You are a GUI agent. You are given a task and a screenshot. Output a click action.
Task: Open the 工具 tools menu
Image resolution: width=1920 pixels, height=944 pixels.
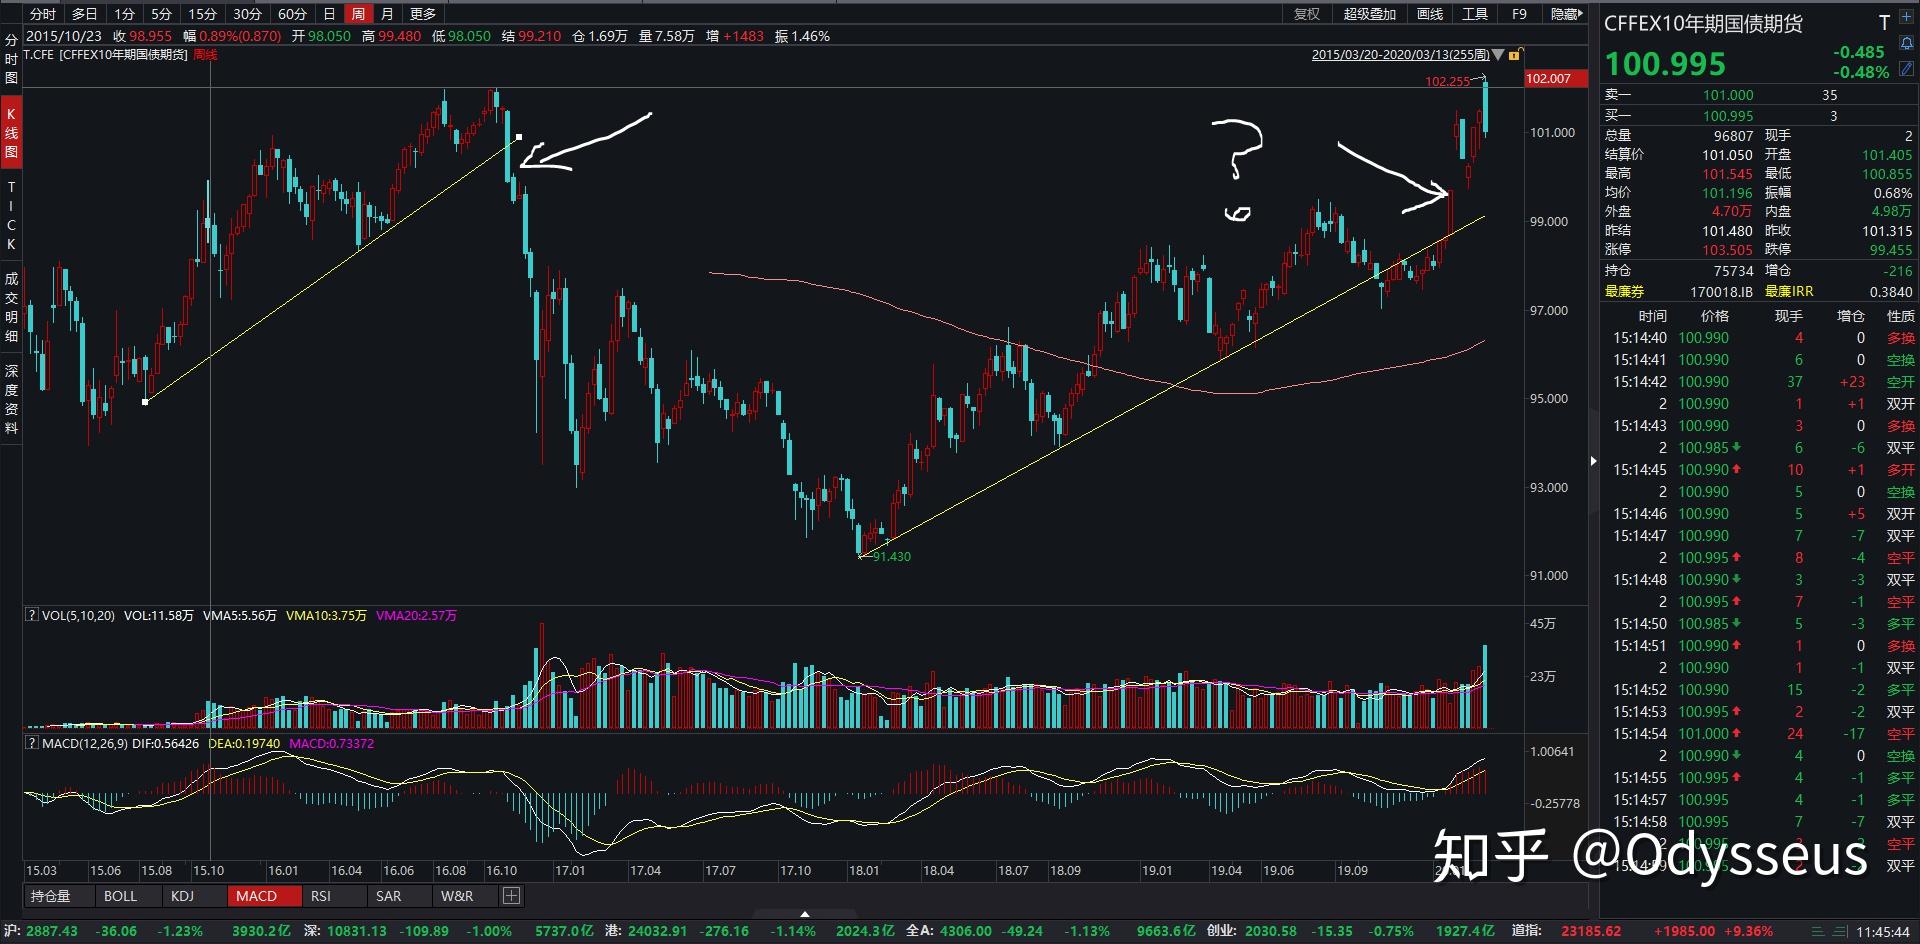coord(1475,14)
